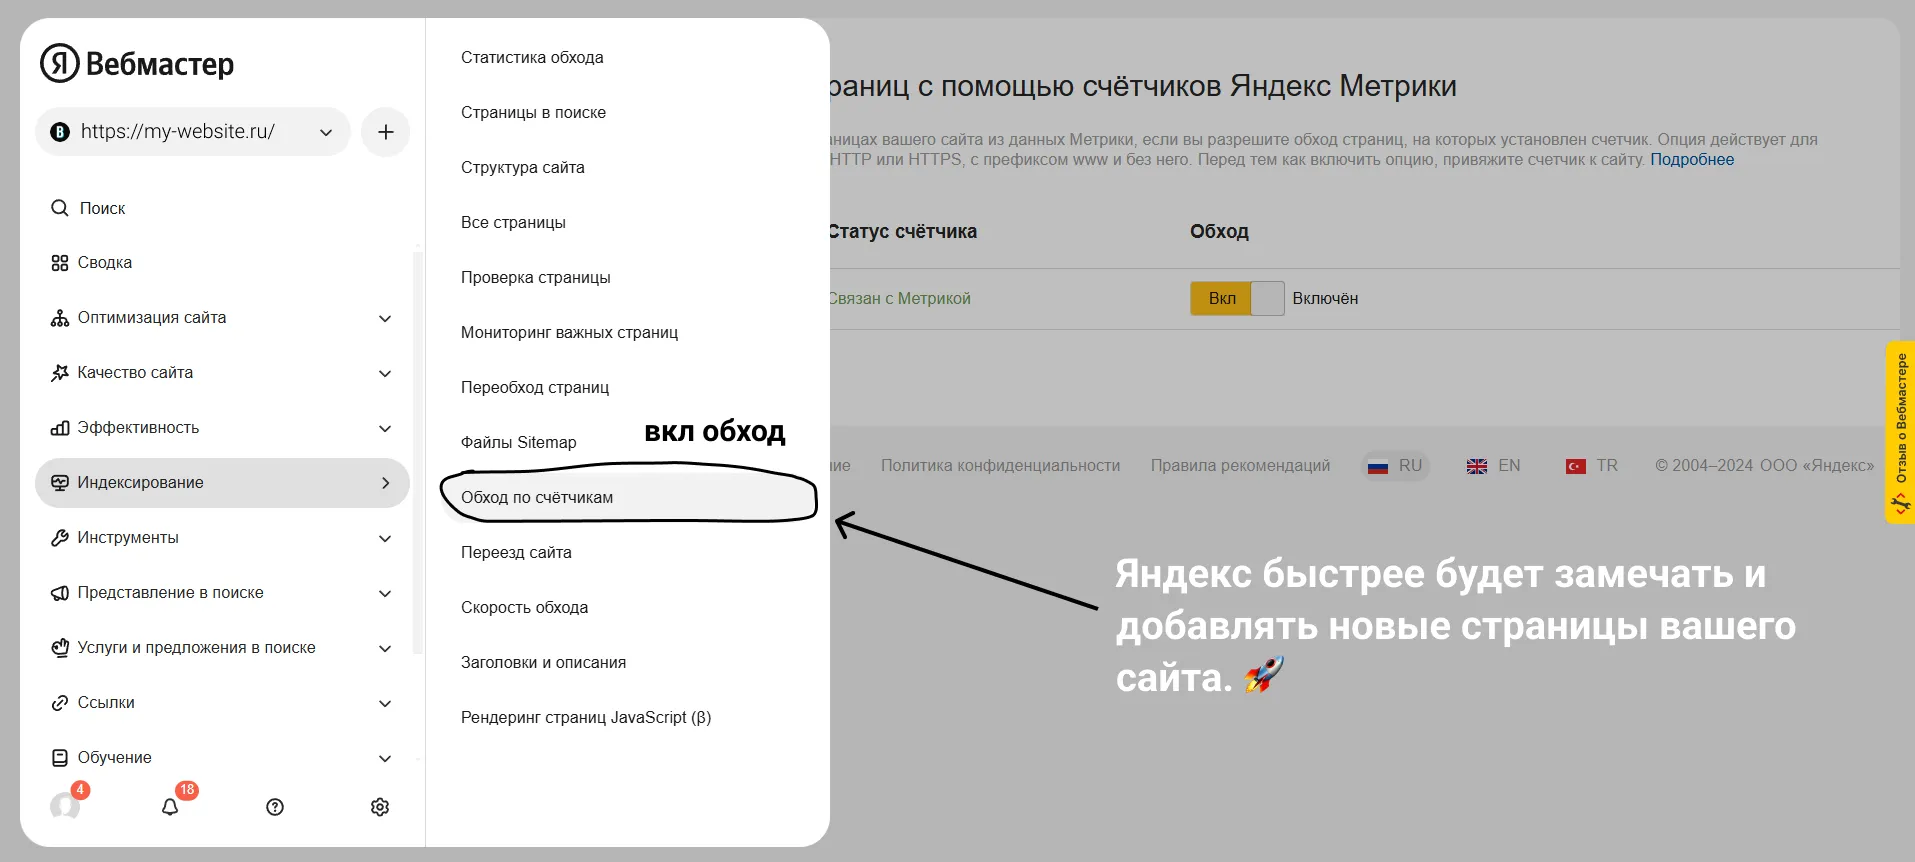
Task: Click the Индексирование icon
Action: tap(60, 483)
